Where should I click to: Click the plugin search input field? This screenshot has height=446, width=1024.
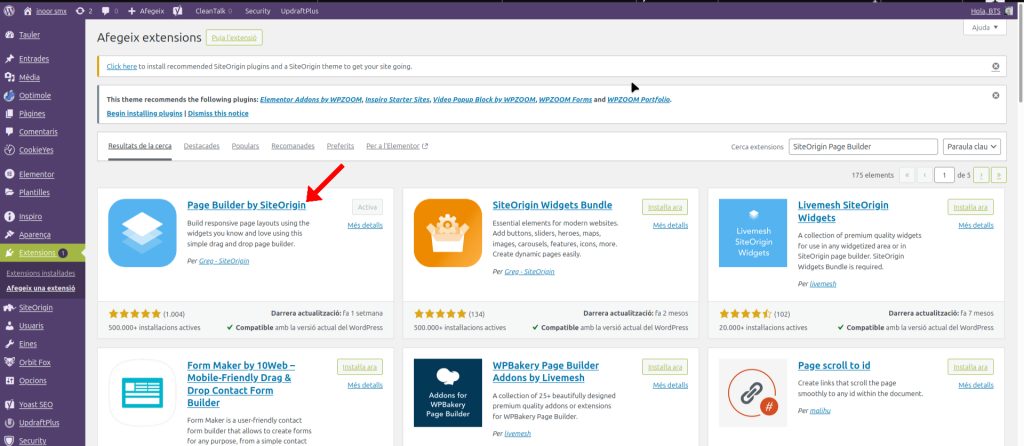click(x=861, y=146)
